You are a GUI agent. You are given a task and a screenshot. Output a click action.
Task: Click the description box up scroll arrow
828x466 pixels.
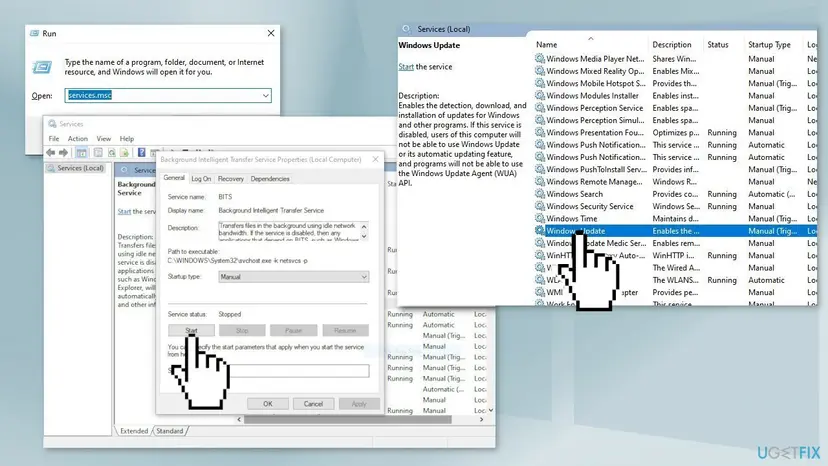click(364, 226)
